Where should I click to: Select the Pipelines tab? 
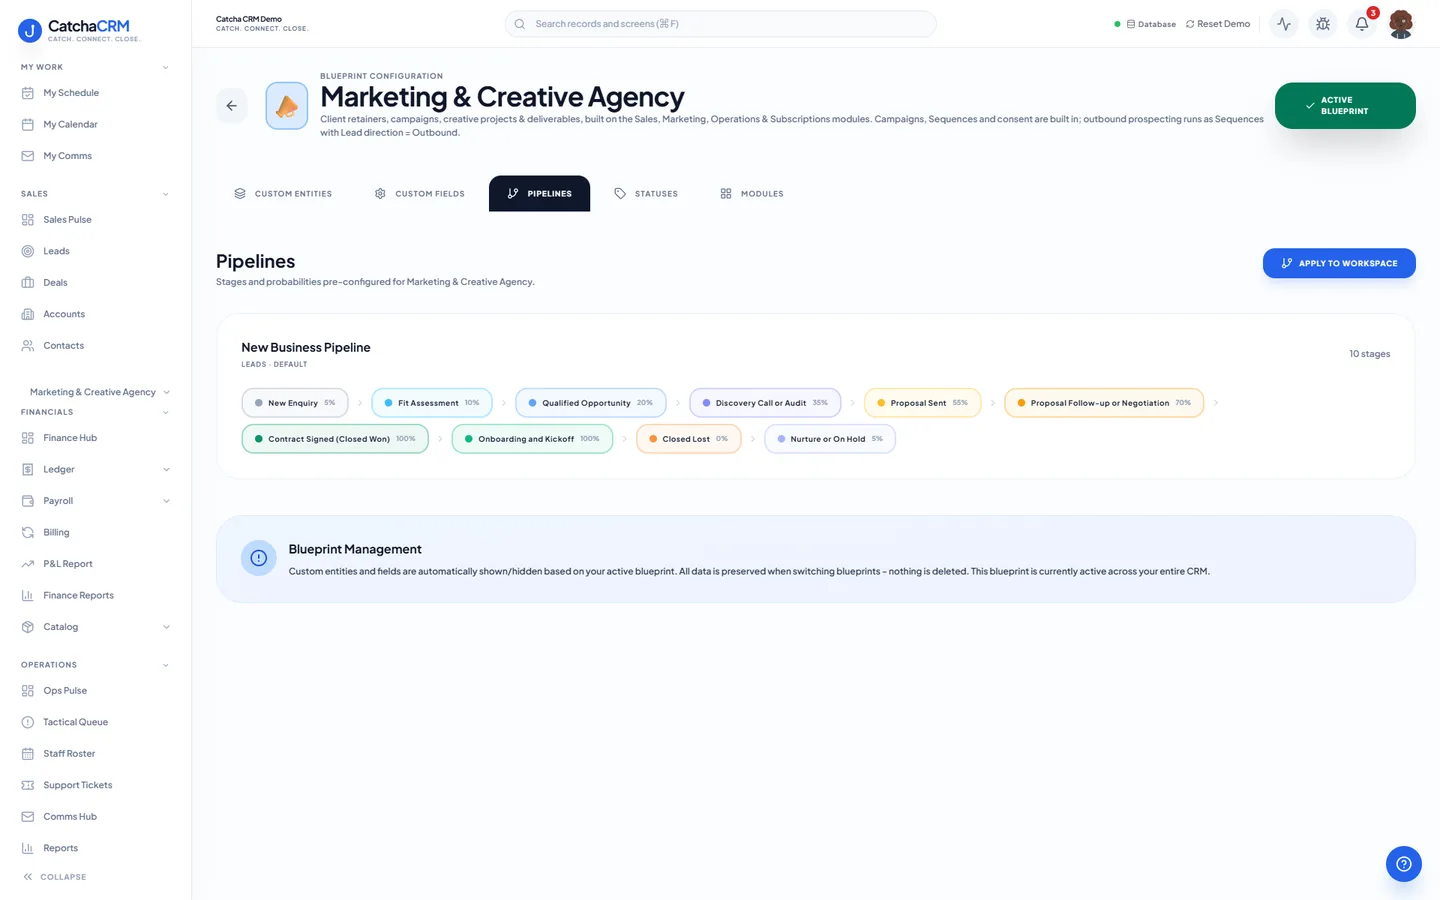[539, 194]
